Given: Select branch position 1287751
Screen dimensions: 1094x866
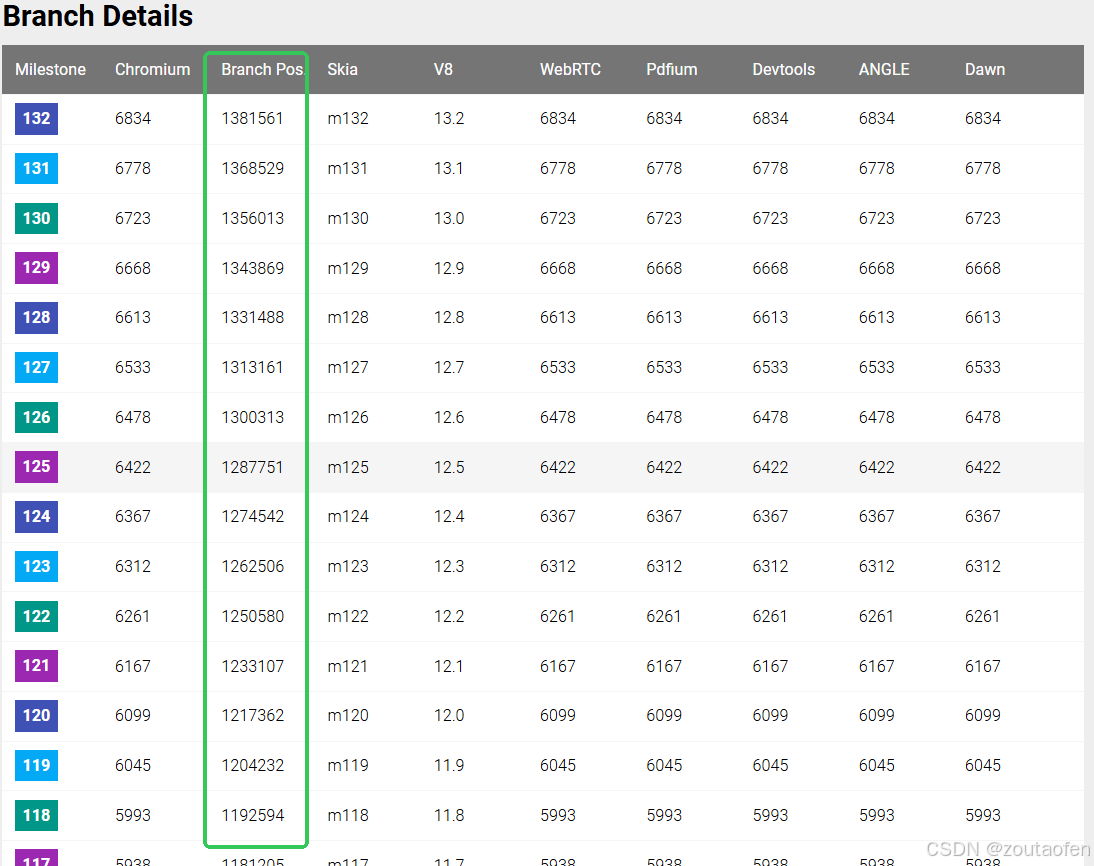Looking at the screenshot, I should tap(252, 467).
